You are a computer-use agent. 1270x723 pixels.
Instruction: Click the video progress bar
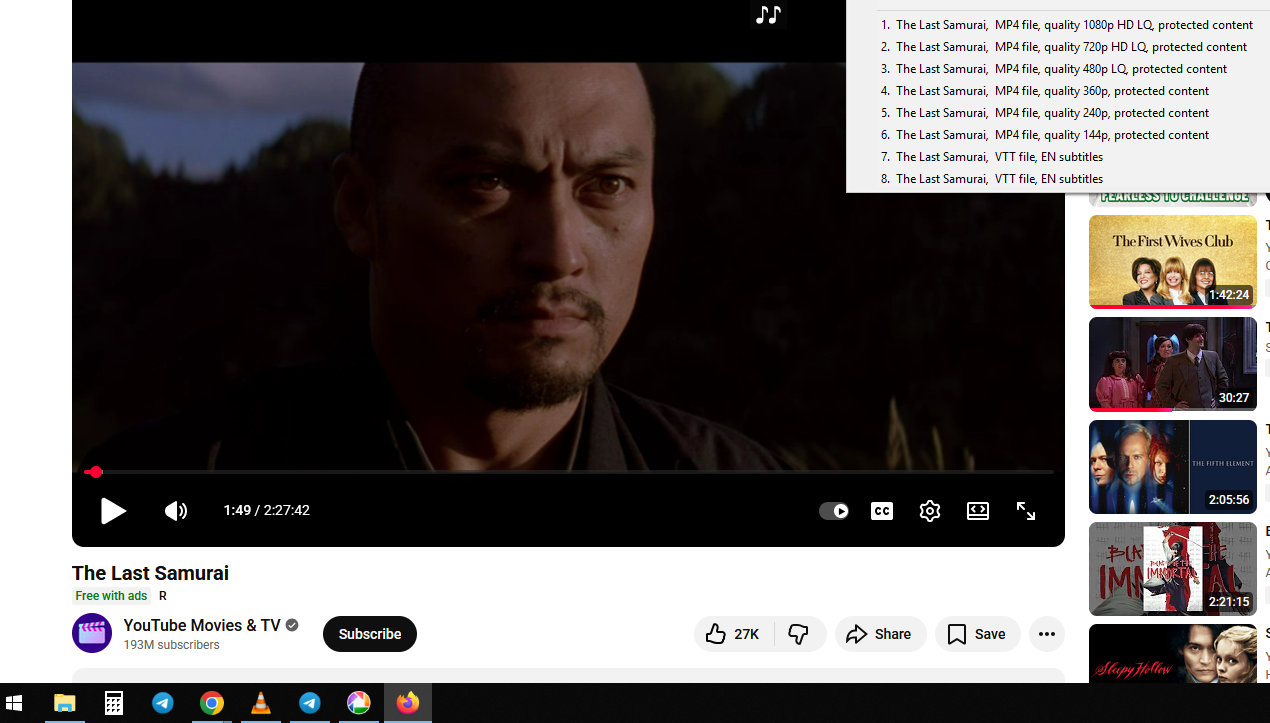click(x=568, y=472)
